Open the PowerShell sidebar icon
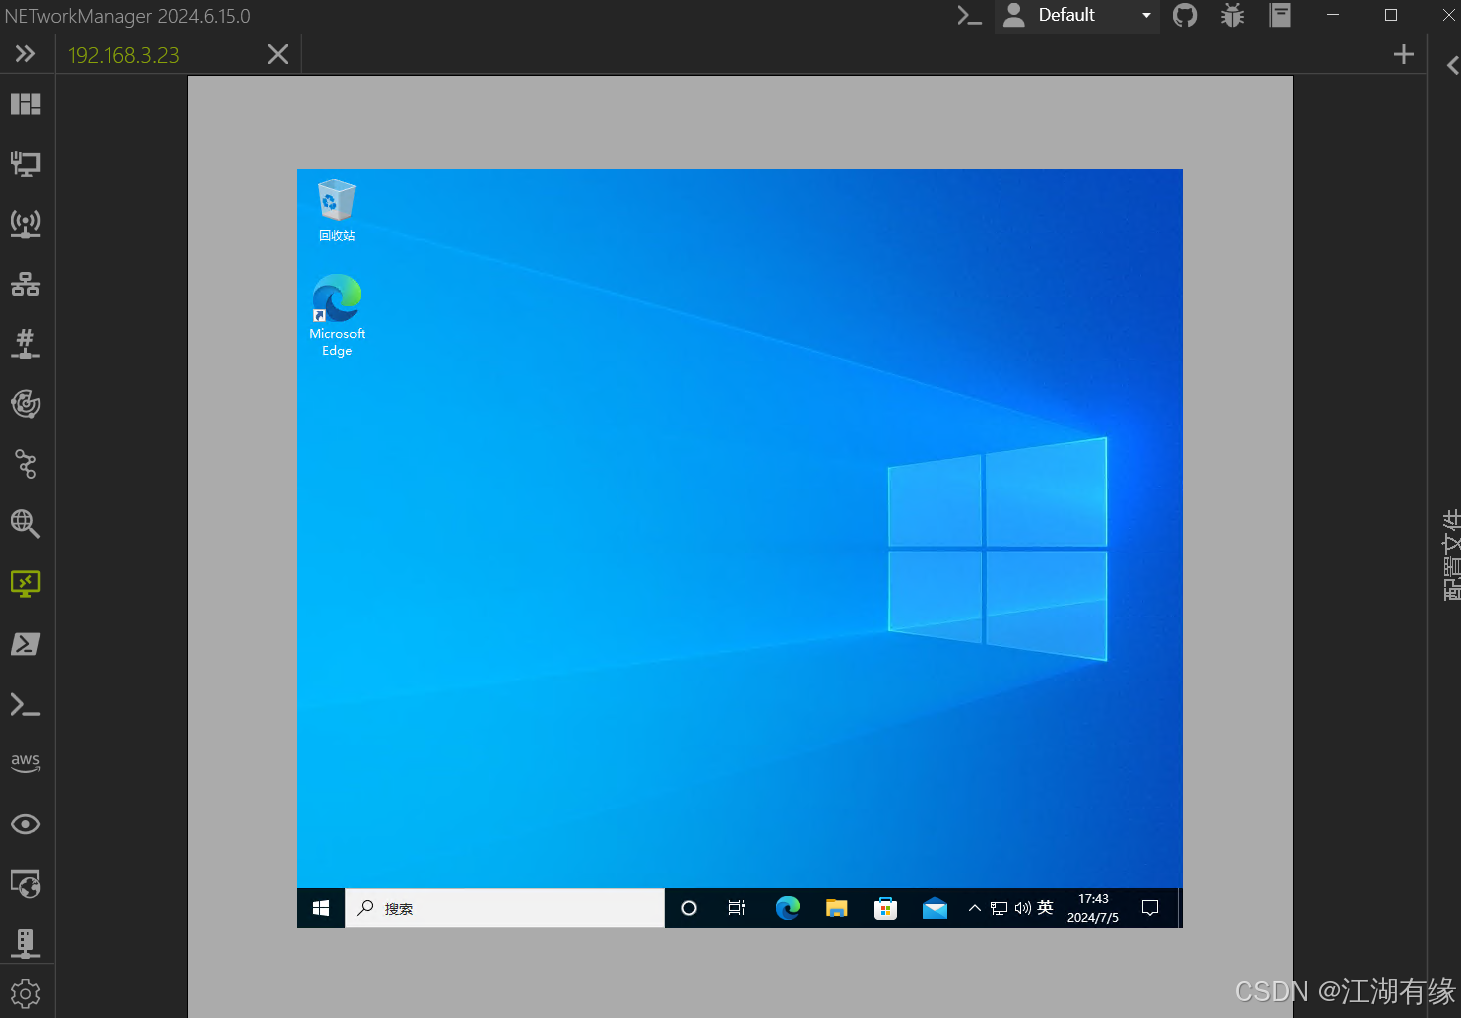Screen dimensions: 1461x1018 click(x=26, y=644)
